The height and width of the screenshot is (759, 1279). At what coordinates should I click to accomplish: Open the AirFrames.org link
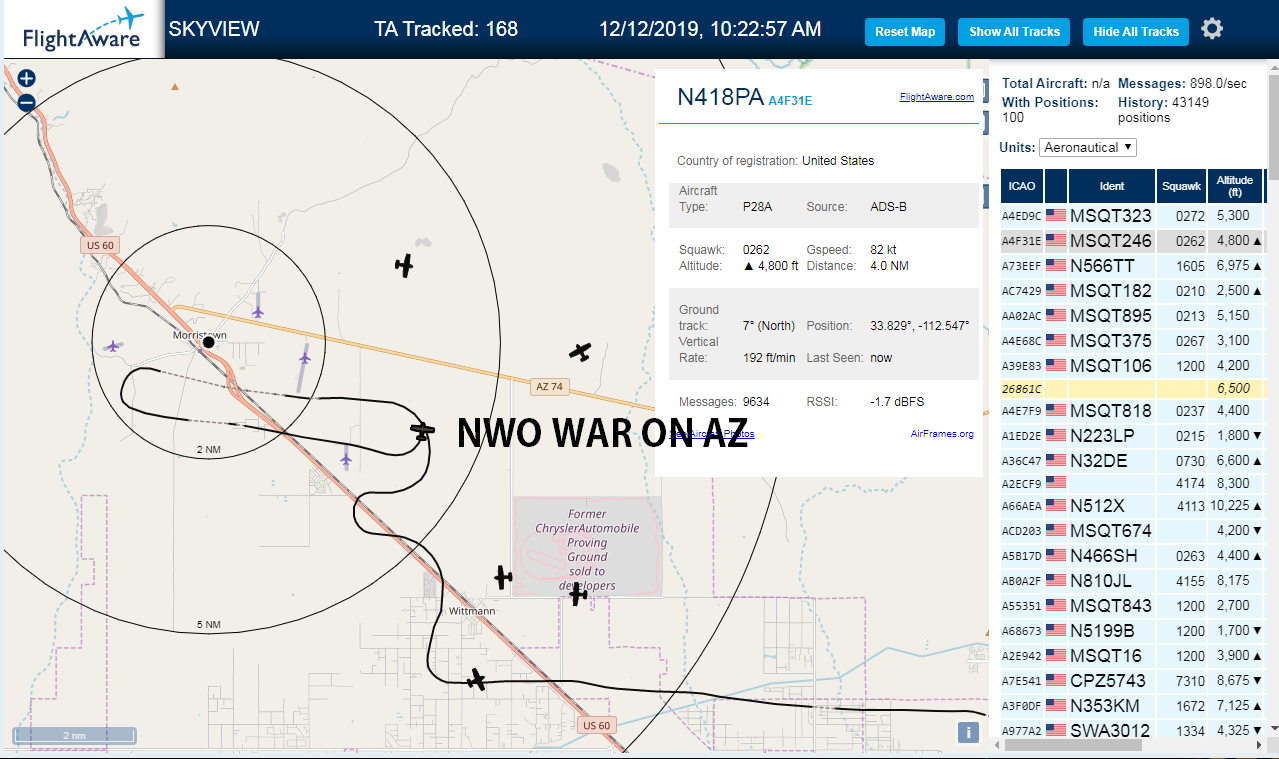[942, 434]
